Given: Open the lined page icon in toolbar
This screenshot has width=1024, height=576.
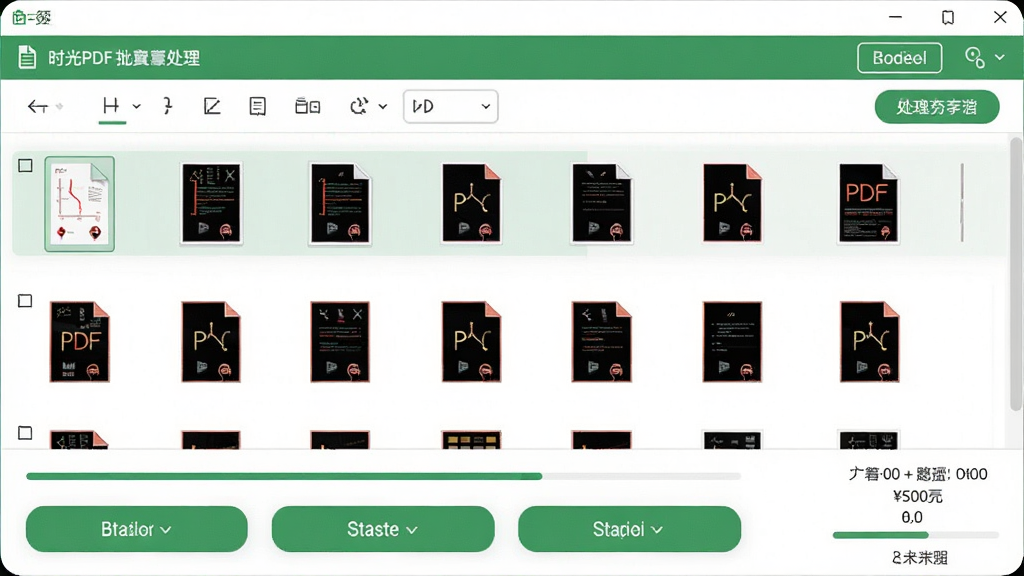Looking at the screenshot, I should pos(257,106).
